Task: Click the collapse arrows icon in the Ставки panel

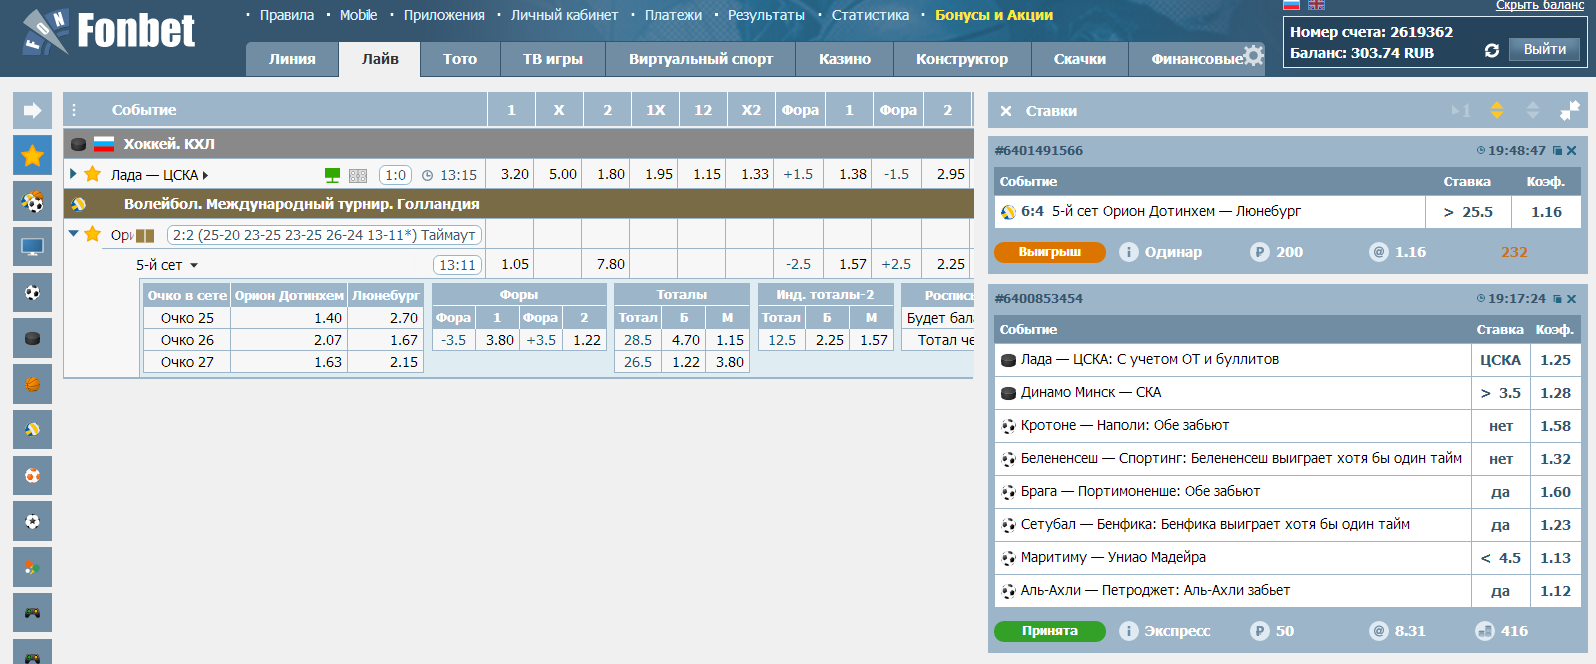Action: [1569, 110]
